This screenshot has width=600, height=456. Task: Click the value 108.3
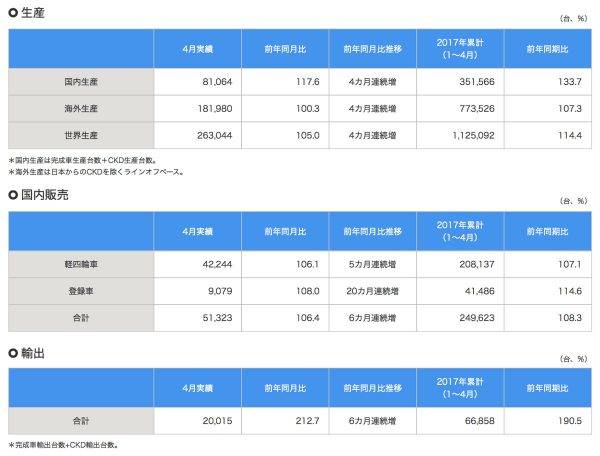click(x=570, y=318)
